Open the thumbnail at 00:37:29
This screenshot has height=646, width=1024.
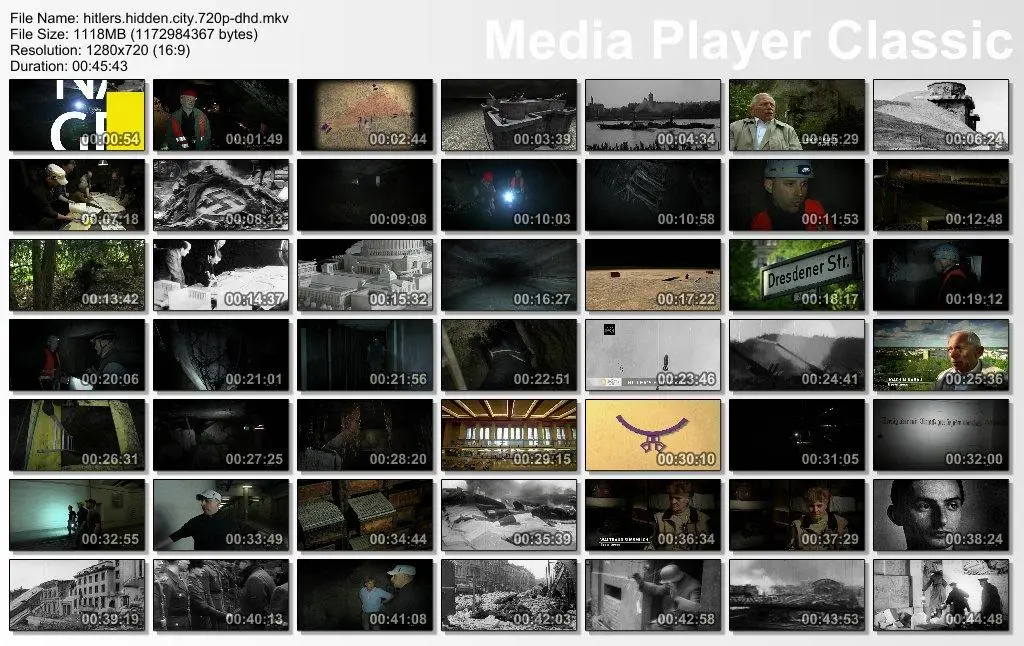(x=797, y=515)
